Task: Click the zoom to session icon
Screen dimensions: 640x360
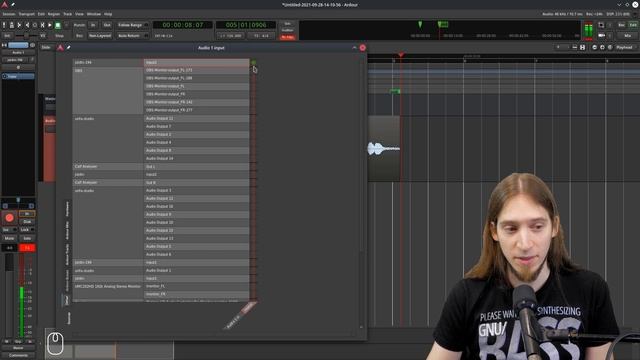Action: click(x=610, y=47)
